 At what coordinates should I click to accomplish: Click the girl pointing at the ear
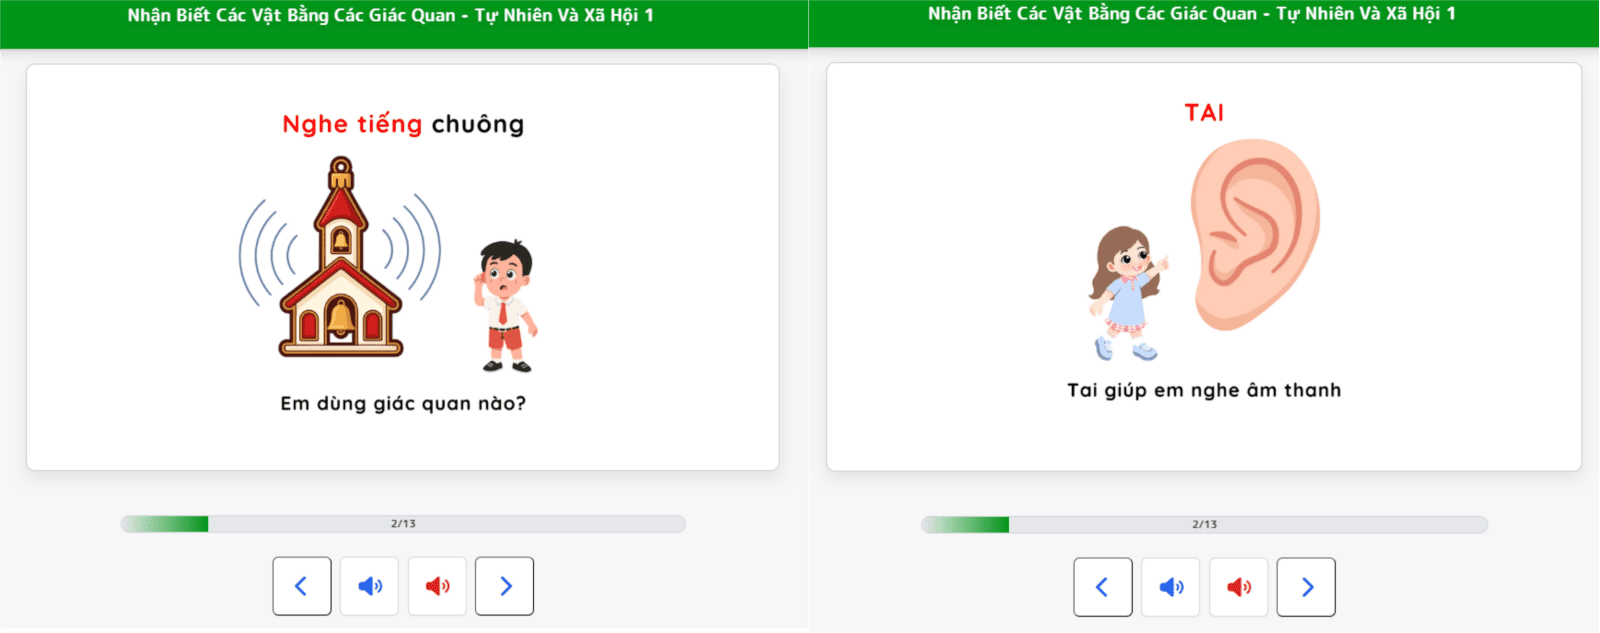pos(1128,293)
